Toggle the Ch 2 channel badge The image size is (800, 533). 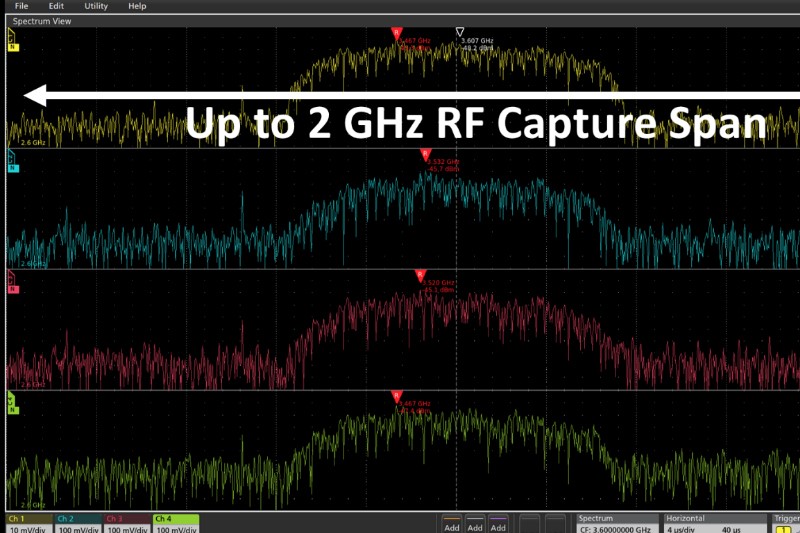tap(76, 523)
